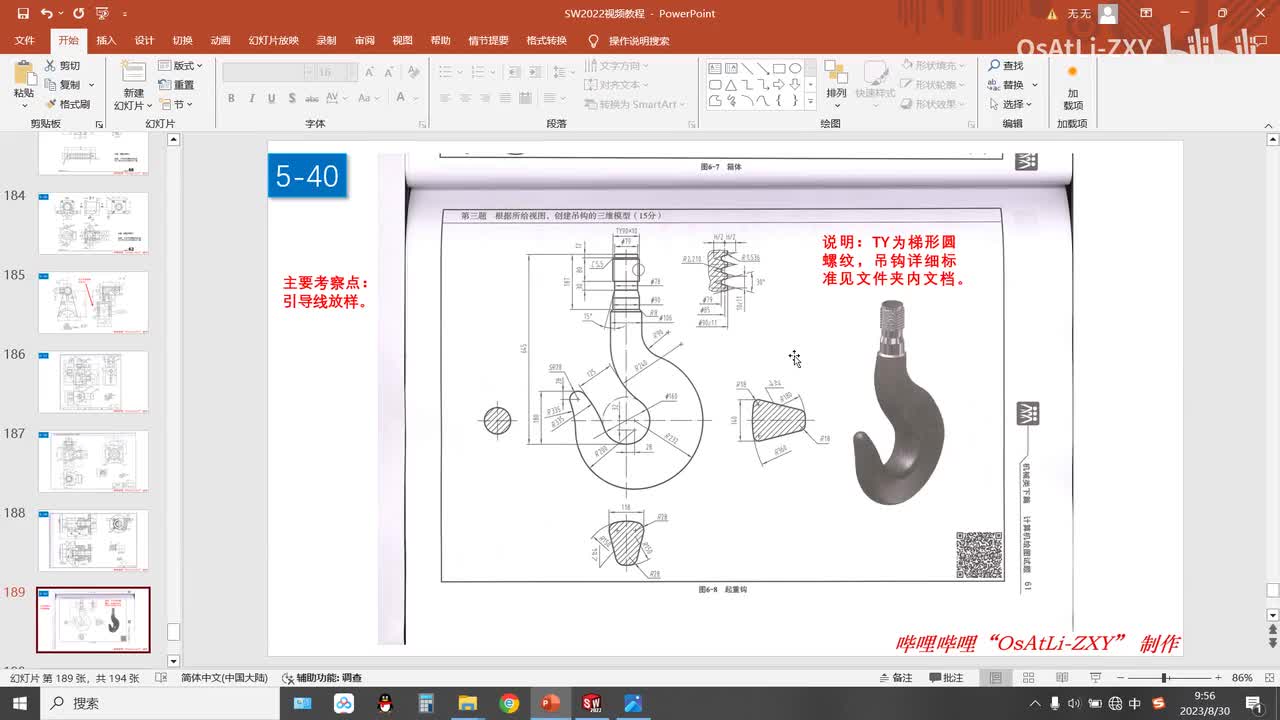The width and height of the screenshot is (1280, 720).
Task: Switch to the Animations (动画) tab
Action: pos(220,41)
